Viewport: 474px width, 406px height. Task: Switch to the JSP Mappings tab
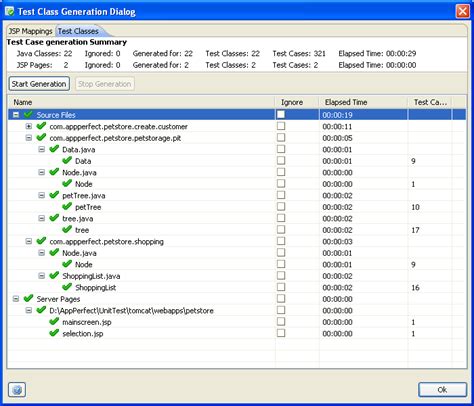click(x=30, y=31)
